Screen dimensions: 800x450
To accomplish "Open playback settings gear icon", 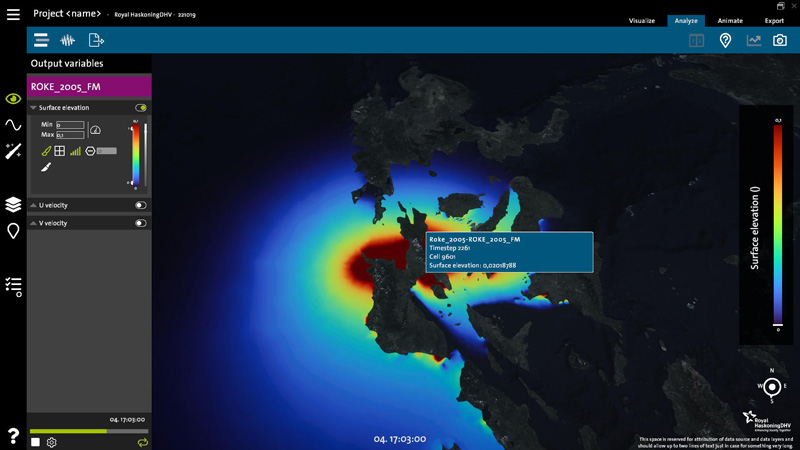I will (x=52, y=442).
